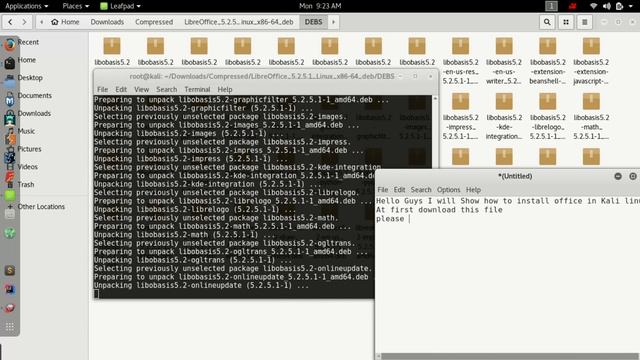The image size is (640, 360).
Task: Open the Leafpad app menu in top bar
Action: [x=120, y=6]
